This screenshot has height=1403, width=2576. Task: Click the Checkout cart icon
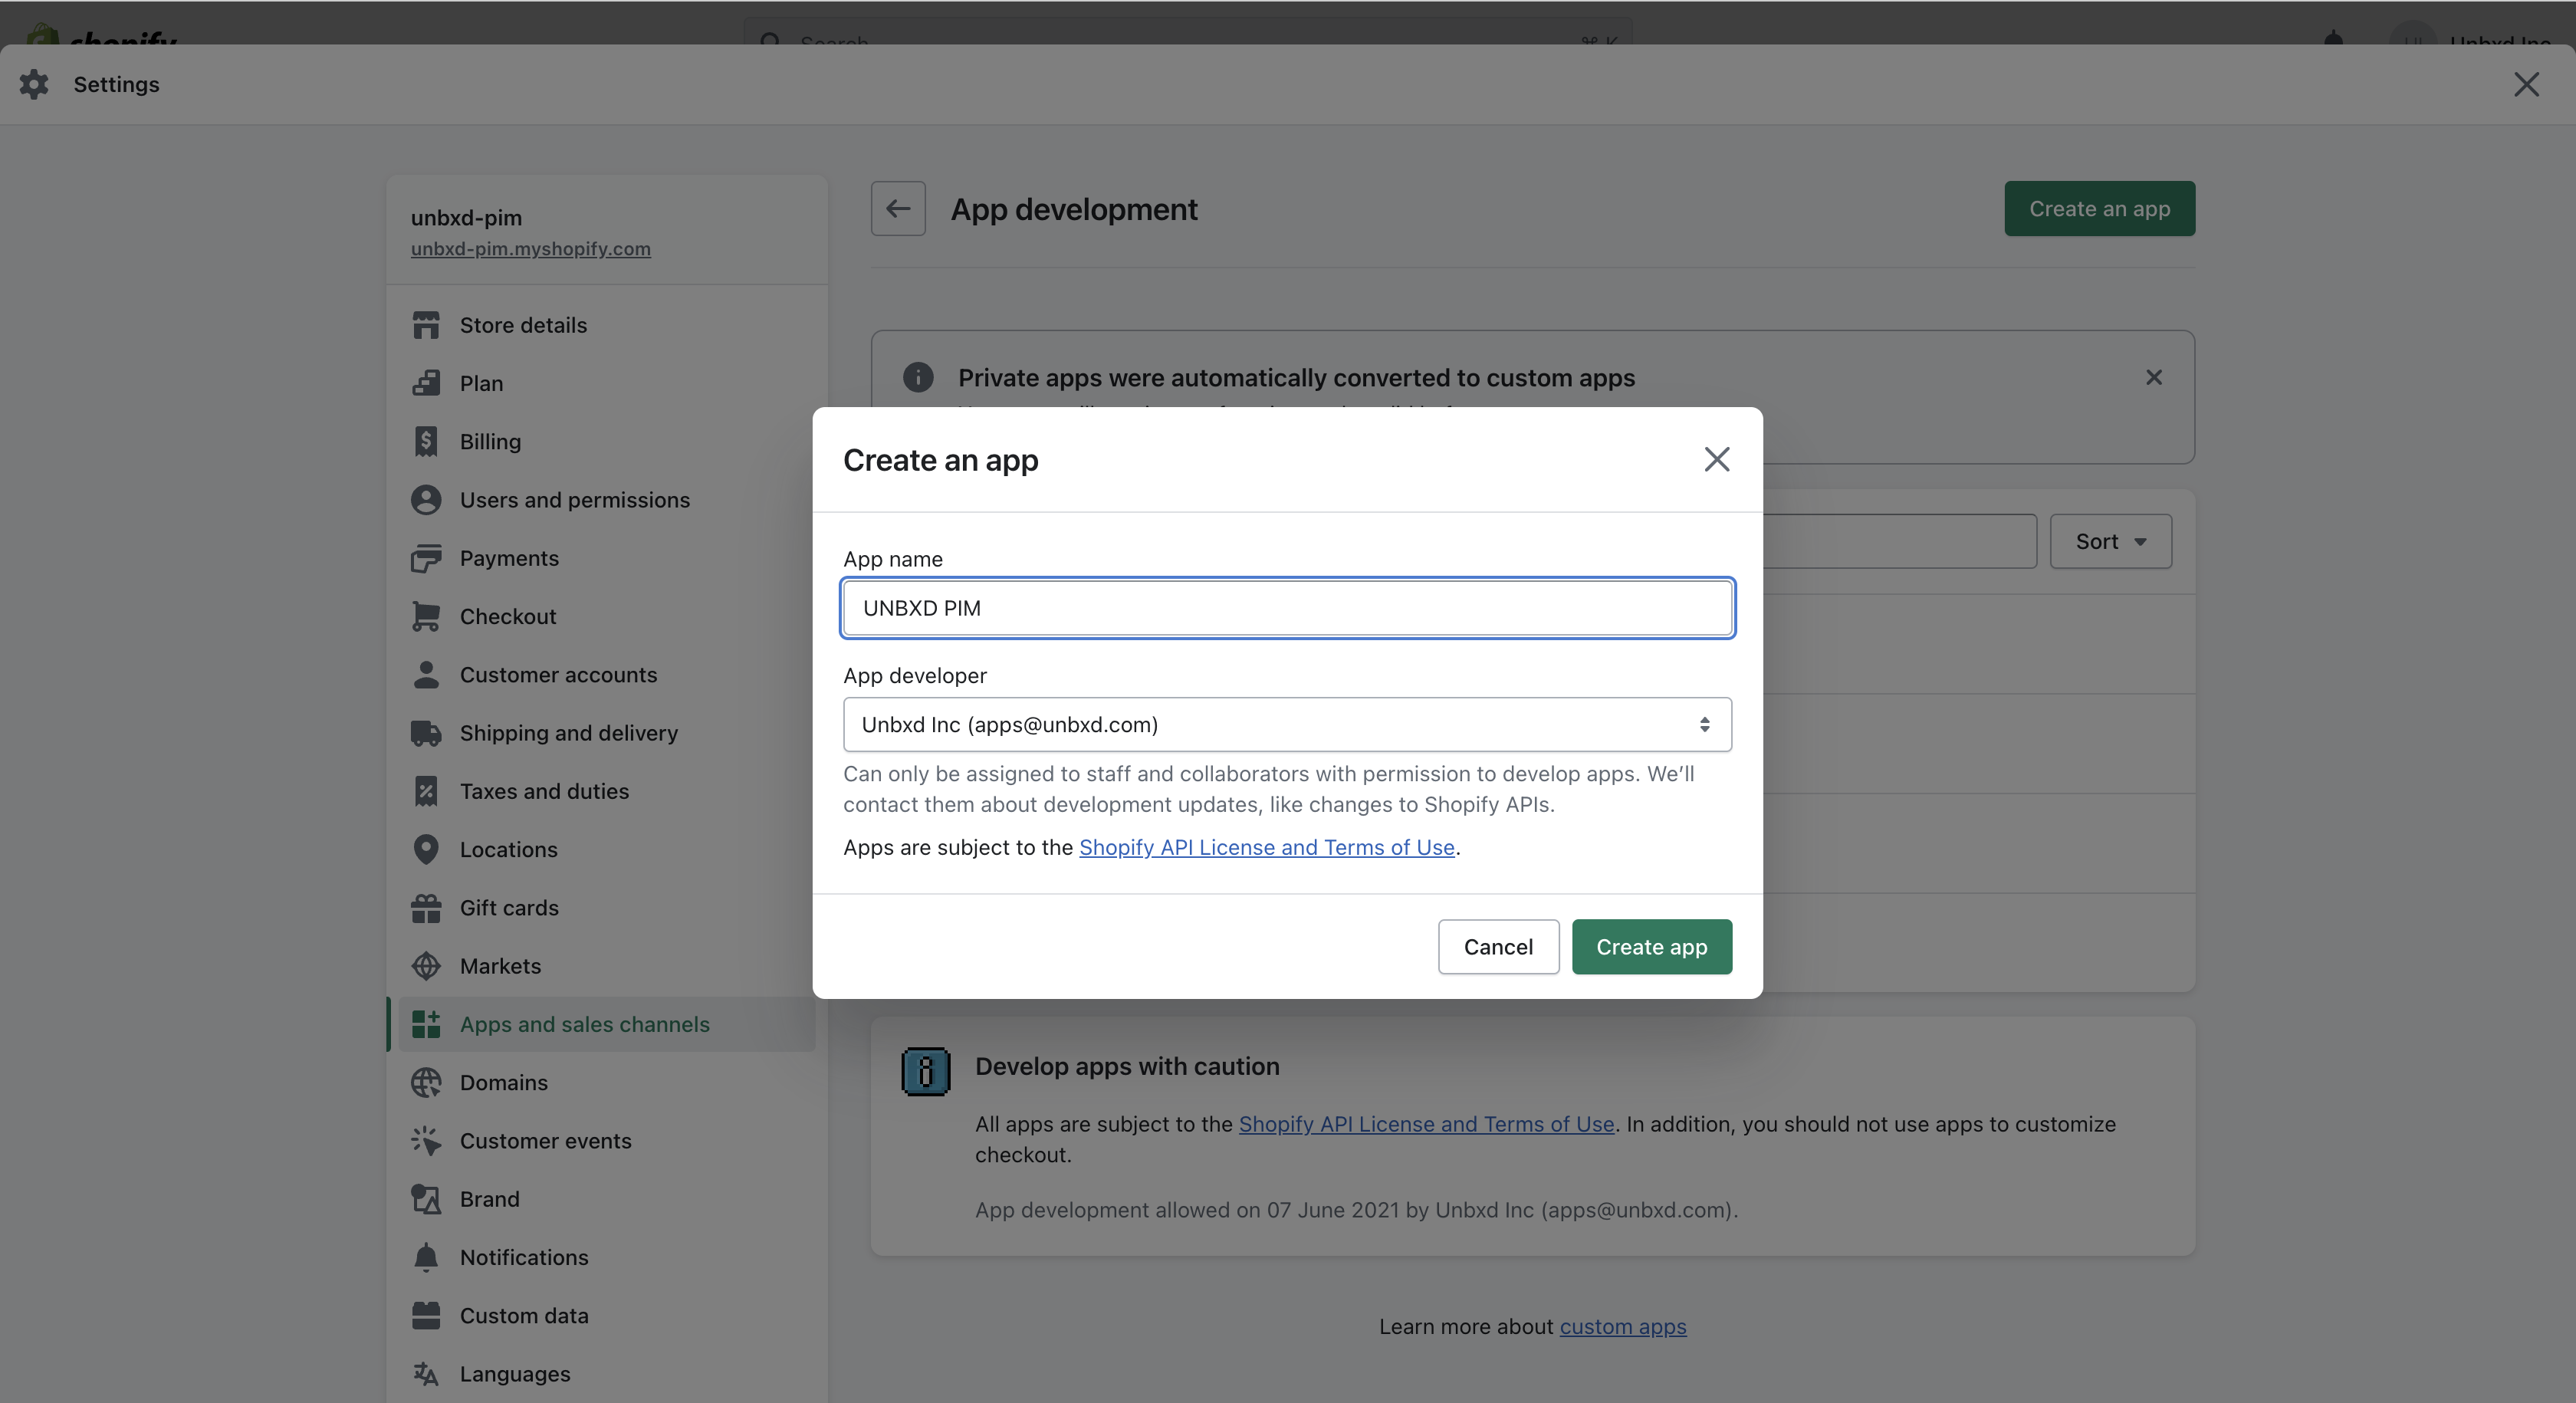426,616
